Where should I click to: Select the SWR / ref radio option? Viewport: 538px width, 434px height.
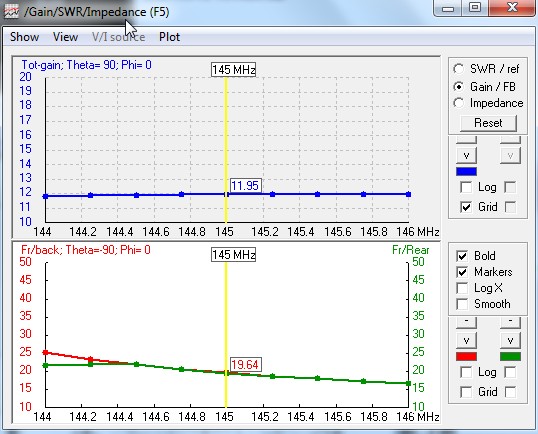tap(459, 69)
